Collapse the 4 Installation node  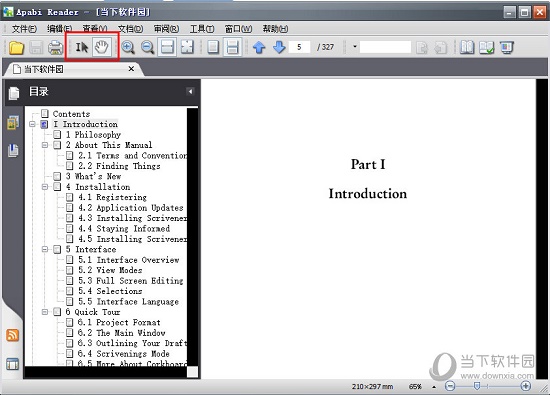45,187
